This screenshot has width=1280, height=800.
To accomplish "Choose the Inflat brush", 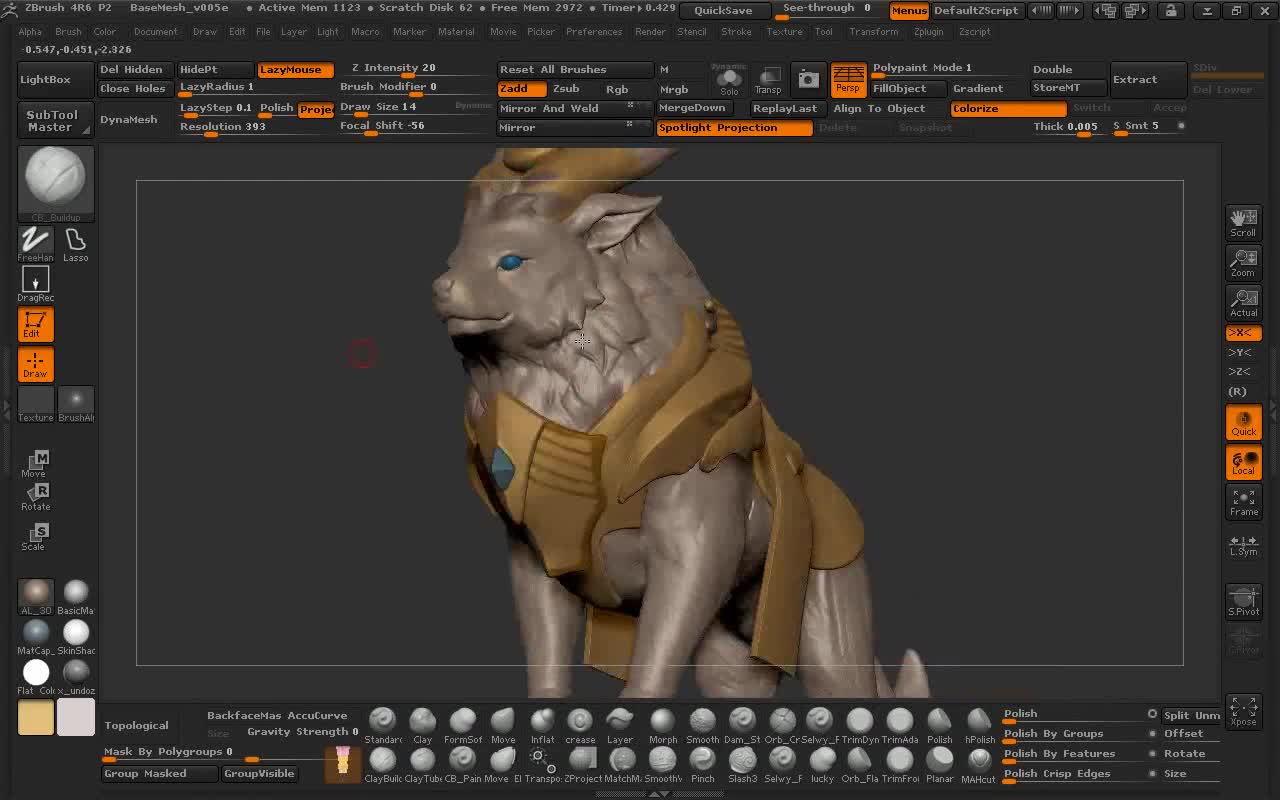I will coord(542,725).
